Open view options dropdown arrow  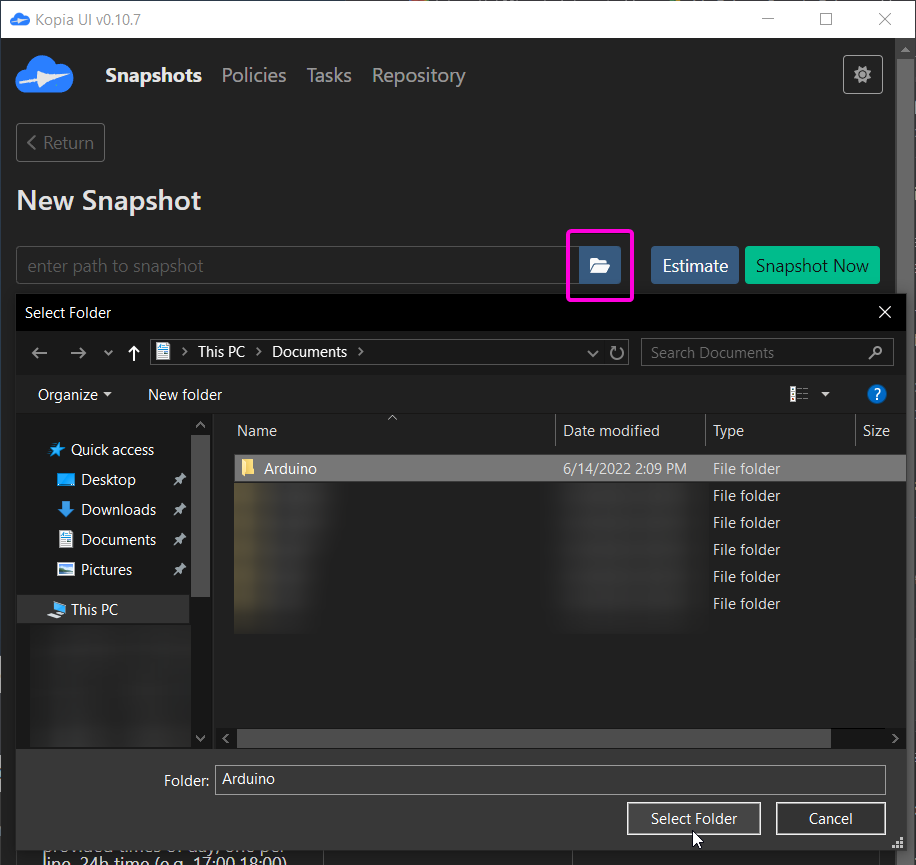[x=825, y=394]
